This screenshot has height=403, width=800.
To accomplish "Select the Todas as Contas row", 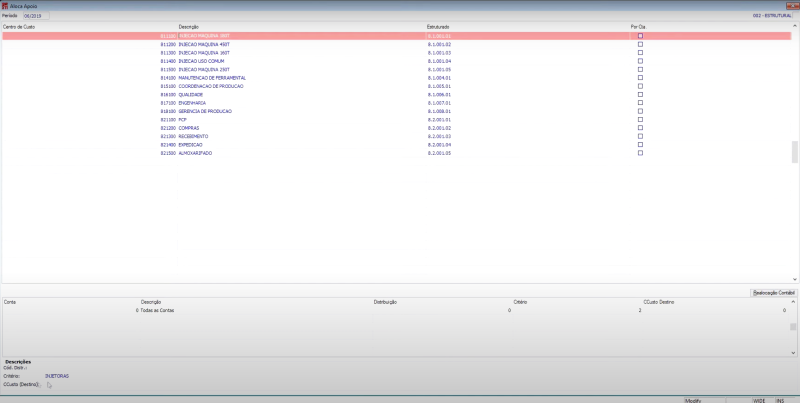I will click(395, 310).
